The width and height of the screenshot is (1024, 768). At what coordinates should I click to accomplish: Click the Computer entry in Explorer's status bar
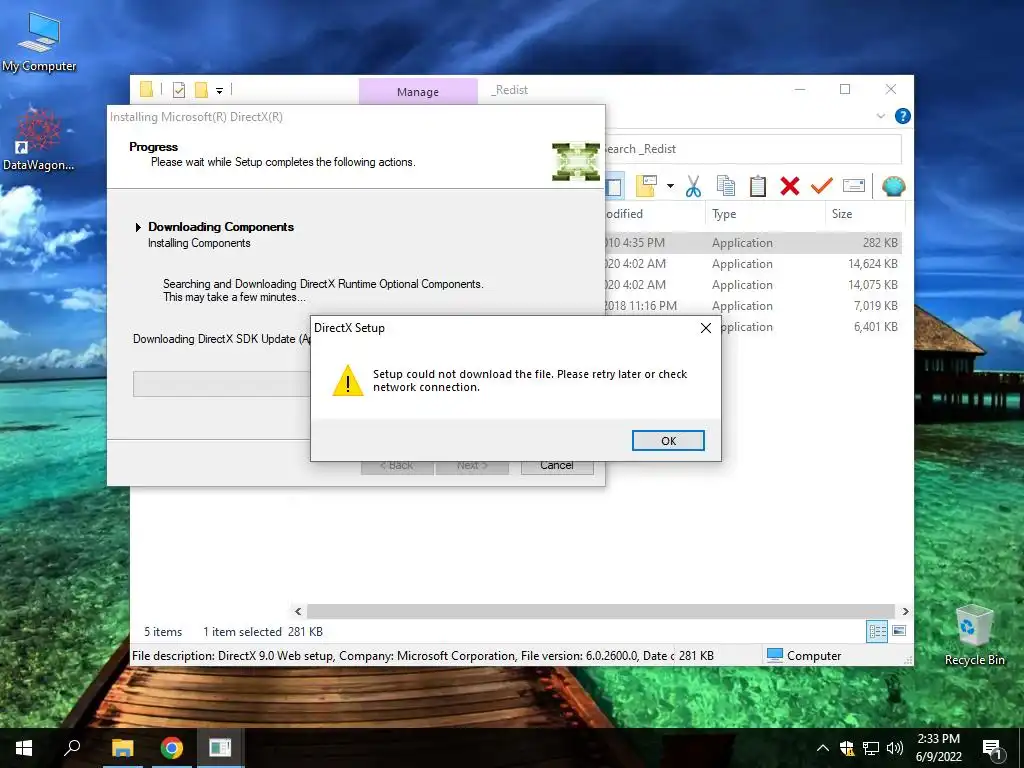pos(804,655)
